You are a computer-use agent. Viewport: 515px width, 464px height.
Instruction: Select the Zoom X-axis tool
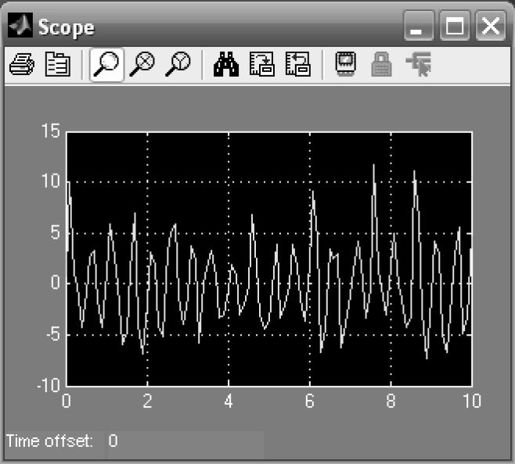click(142, 64)
